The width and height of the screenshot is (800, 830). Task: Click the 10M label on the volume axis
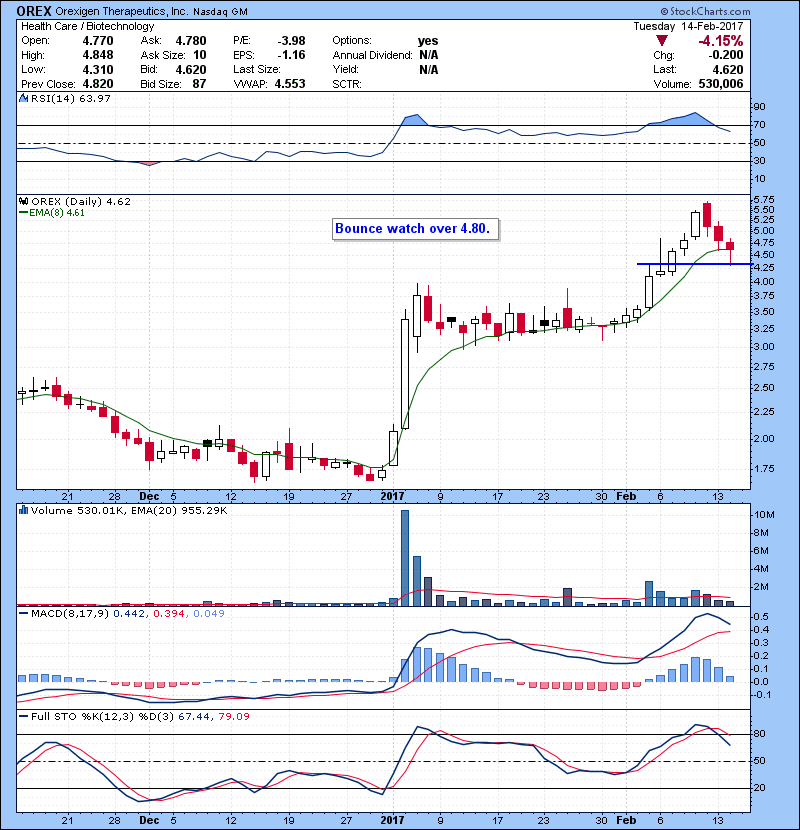point(764,515)
